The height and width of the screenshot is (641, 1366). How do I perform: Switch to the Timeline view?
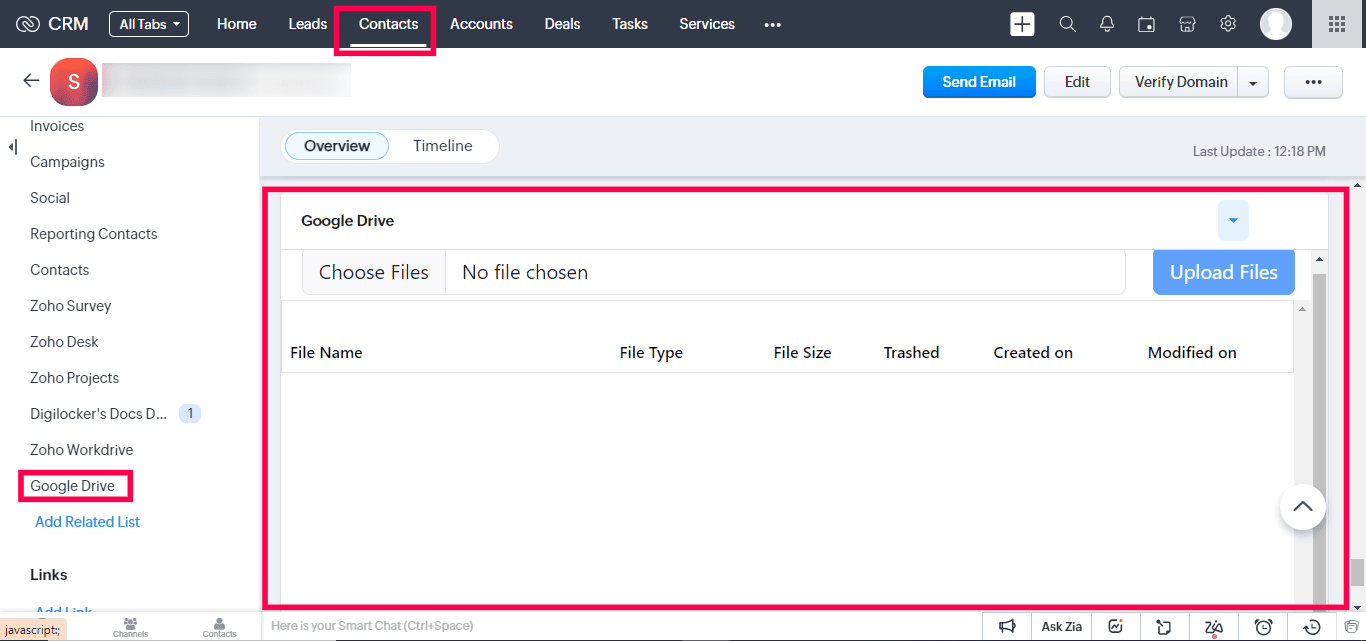(443, 146)
